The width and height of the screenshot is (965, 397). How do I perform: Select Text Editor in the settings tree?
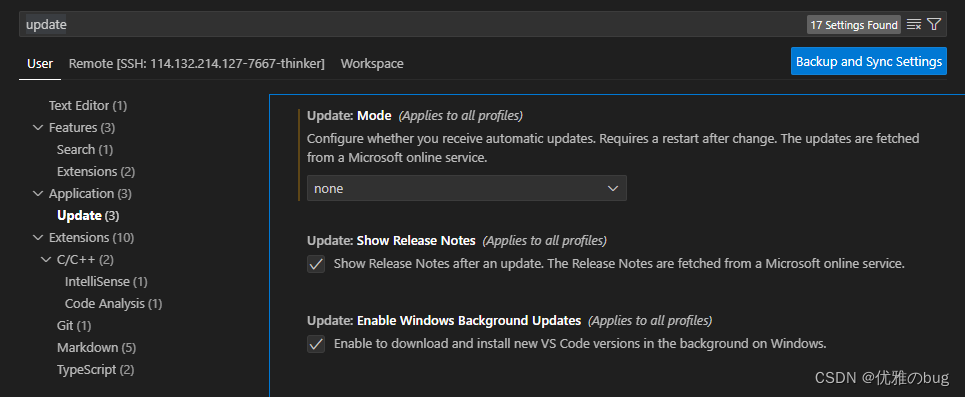pyautogui.click(x=88, y=106)
